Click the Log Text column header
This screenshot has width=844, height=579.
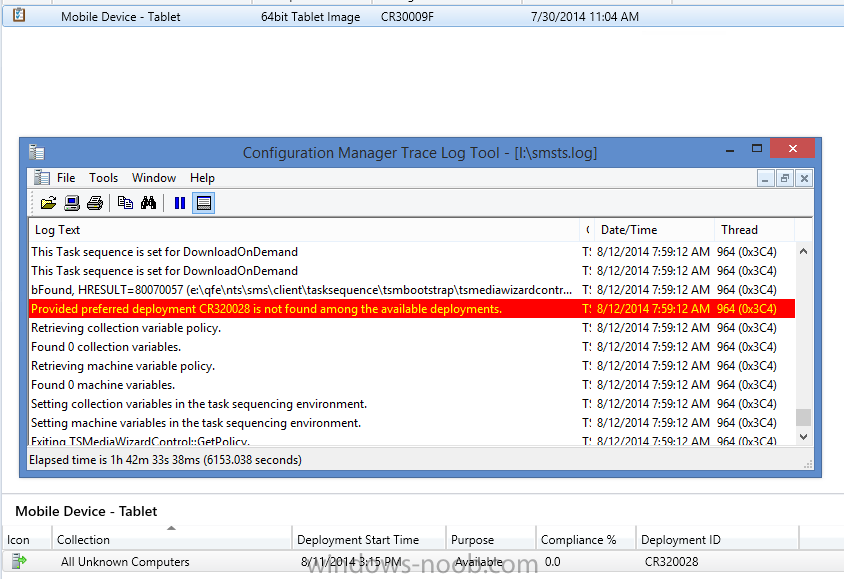tap(304, 230)
